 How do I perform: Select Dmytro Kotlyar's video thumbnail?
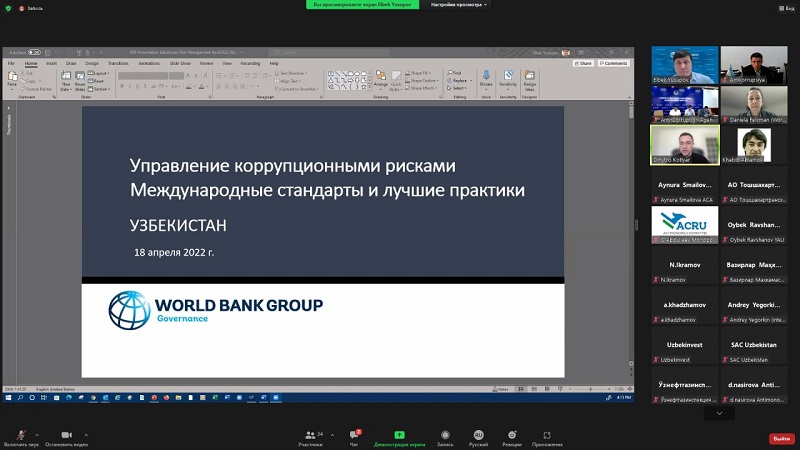tap(684, 145)
